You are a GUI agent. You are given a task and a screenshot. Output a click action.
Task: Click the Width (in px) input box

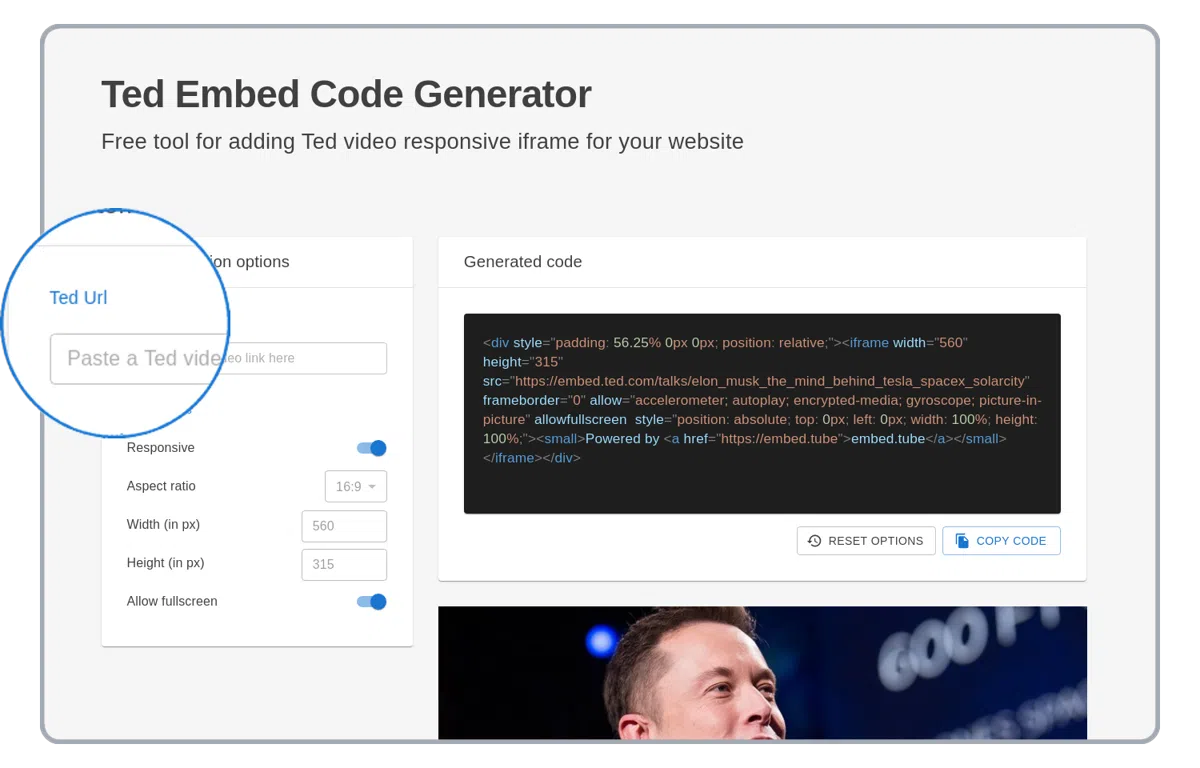(x=344, y=526)
